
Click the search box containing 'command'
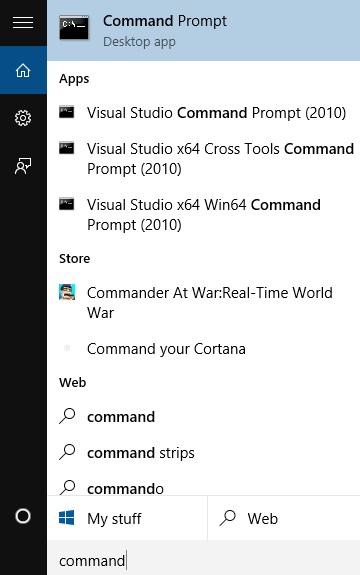[203, 557]
